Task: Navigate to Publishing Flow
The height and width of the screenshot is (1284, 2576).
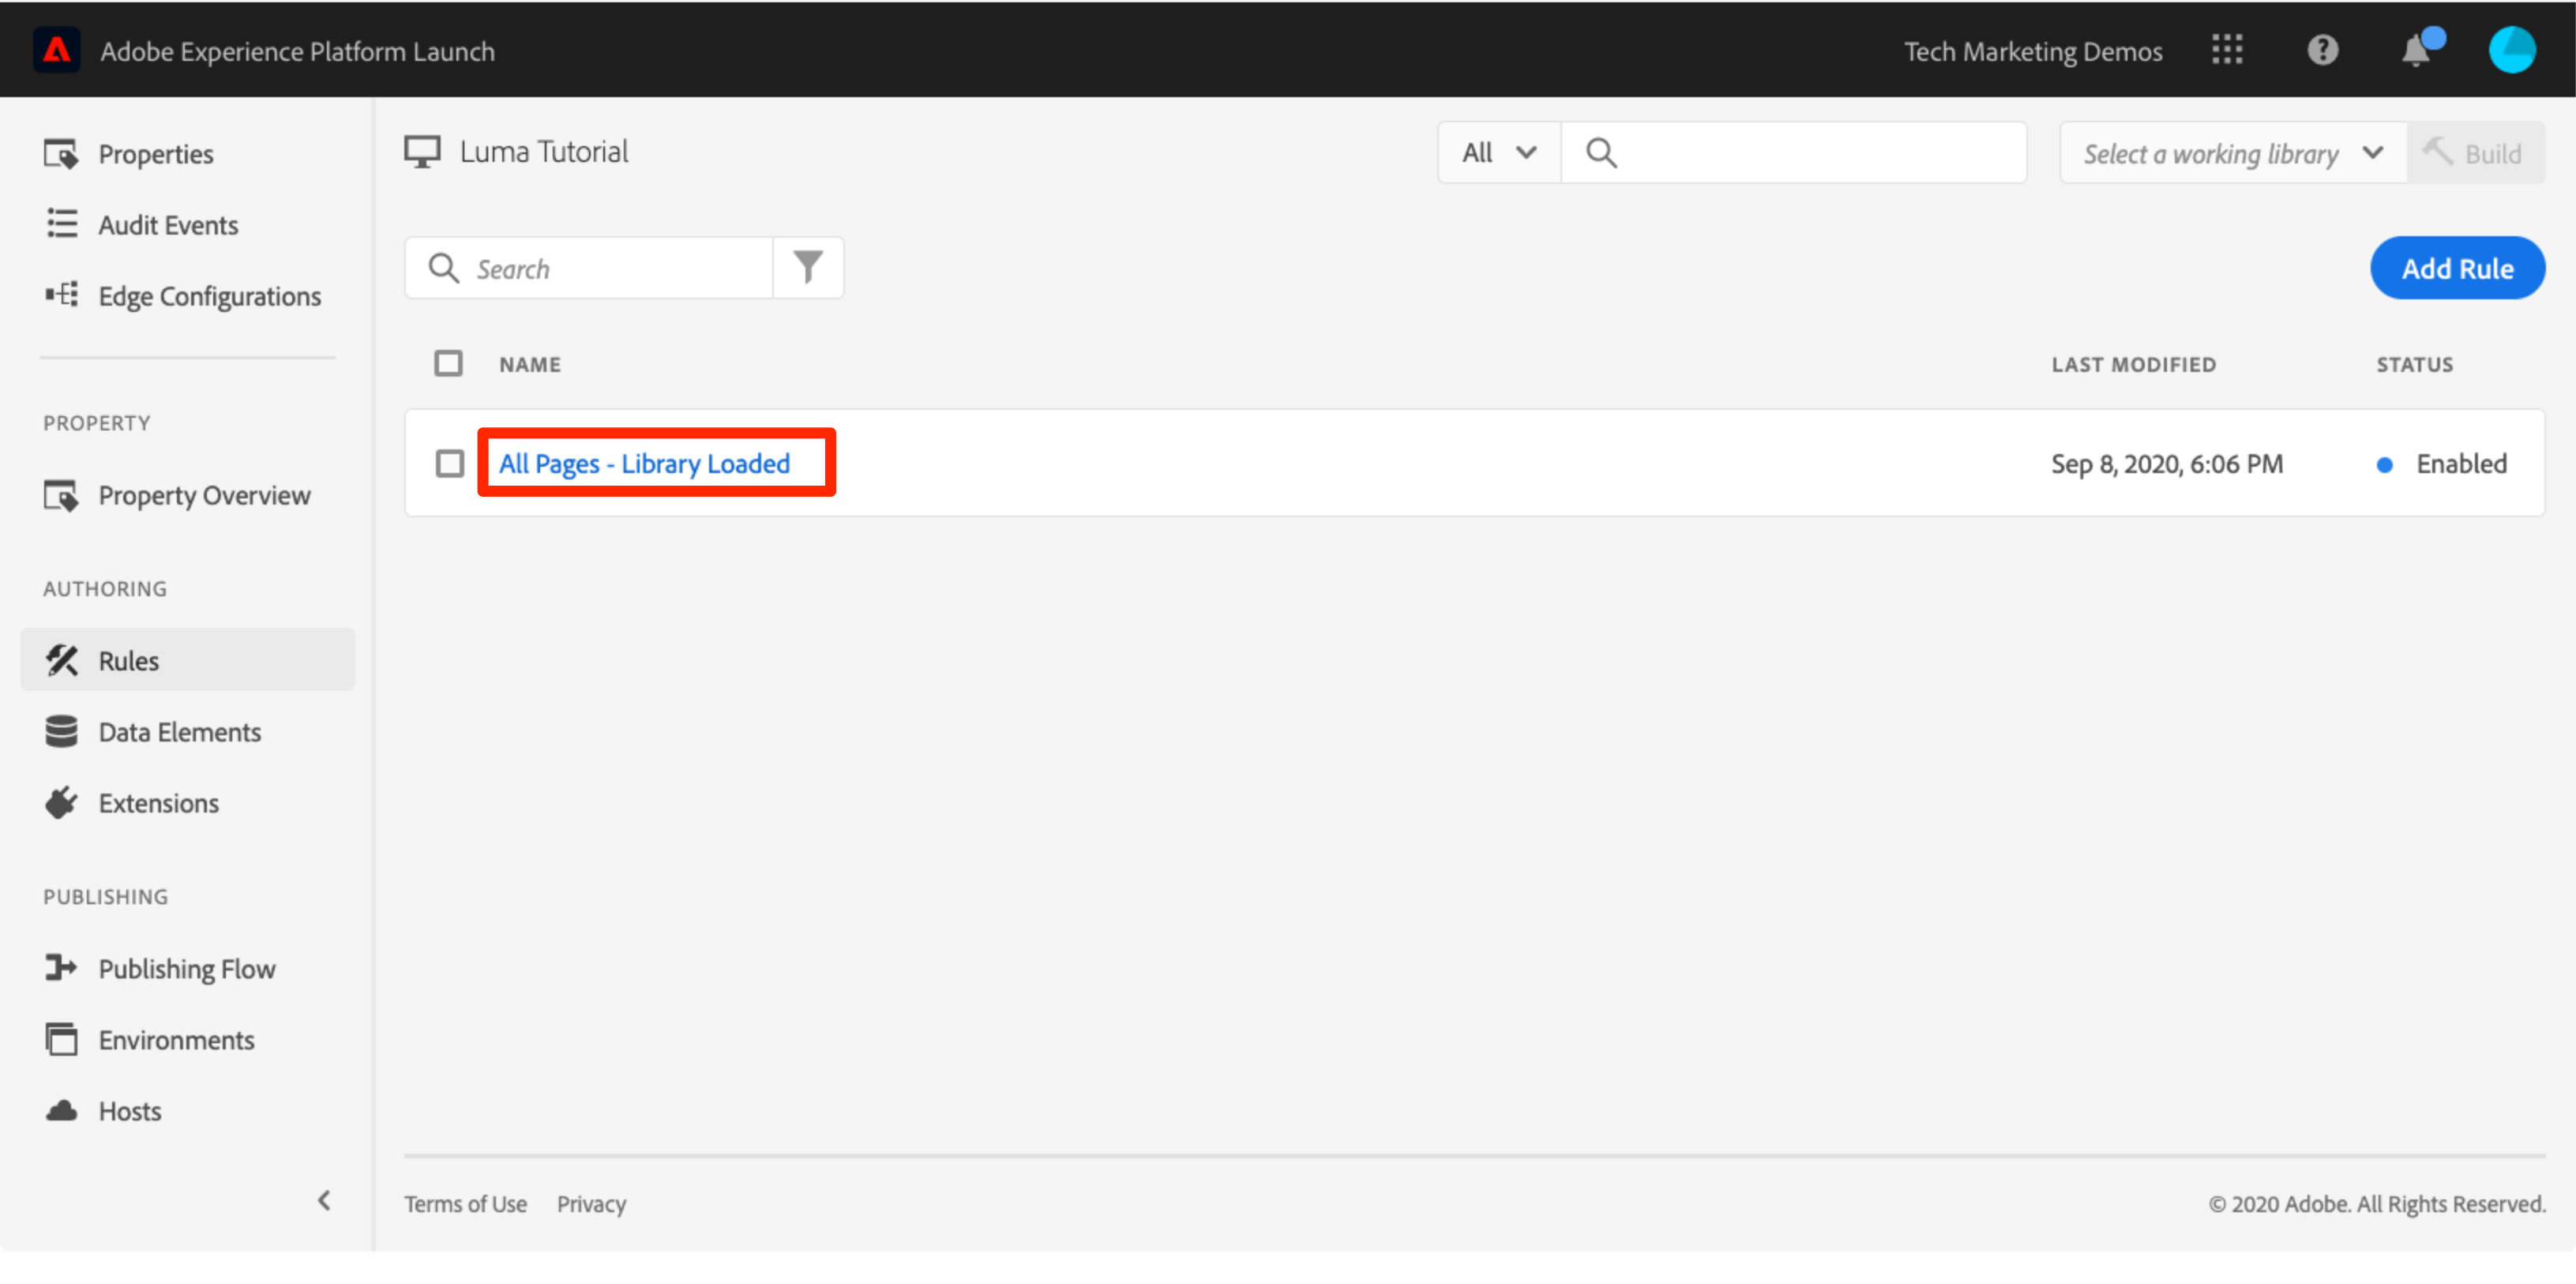Action: pyautogui.click(x=186, y=969)
